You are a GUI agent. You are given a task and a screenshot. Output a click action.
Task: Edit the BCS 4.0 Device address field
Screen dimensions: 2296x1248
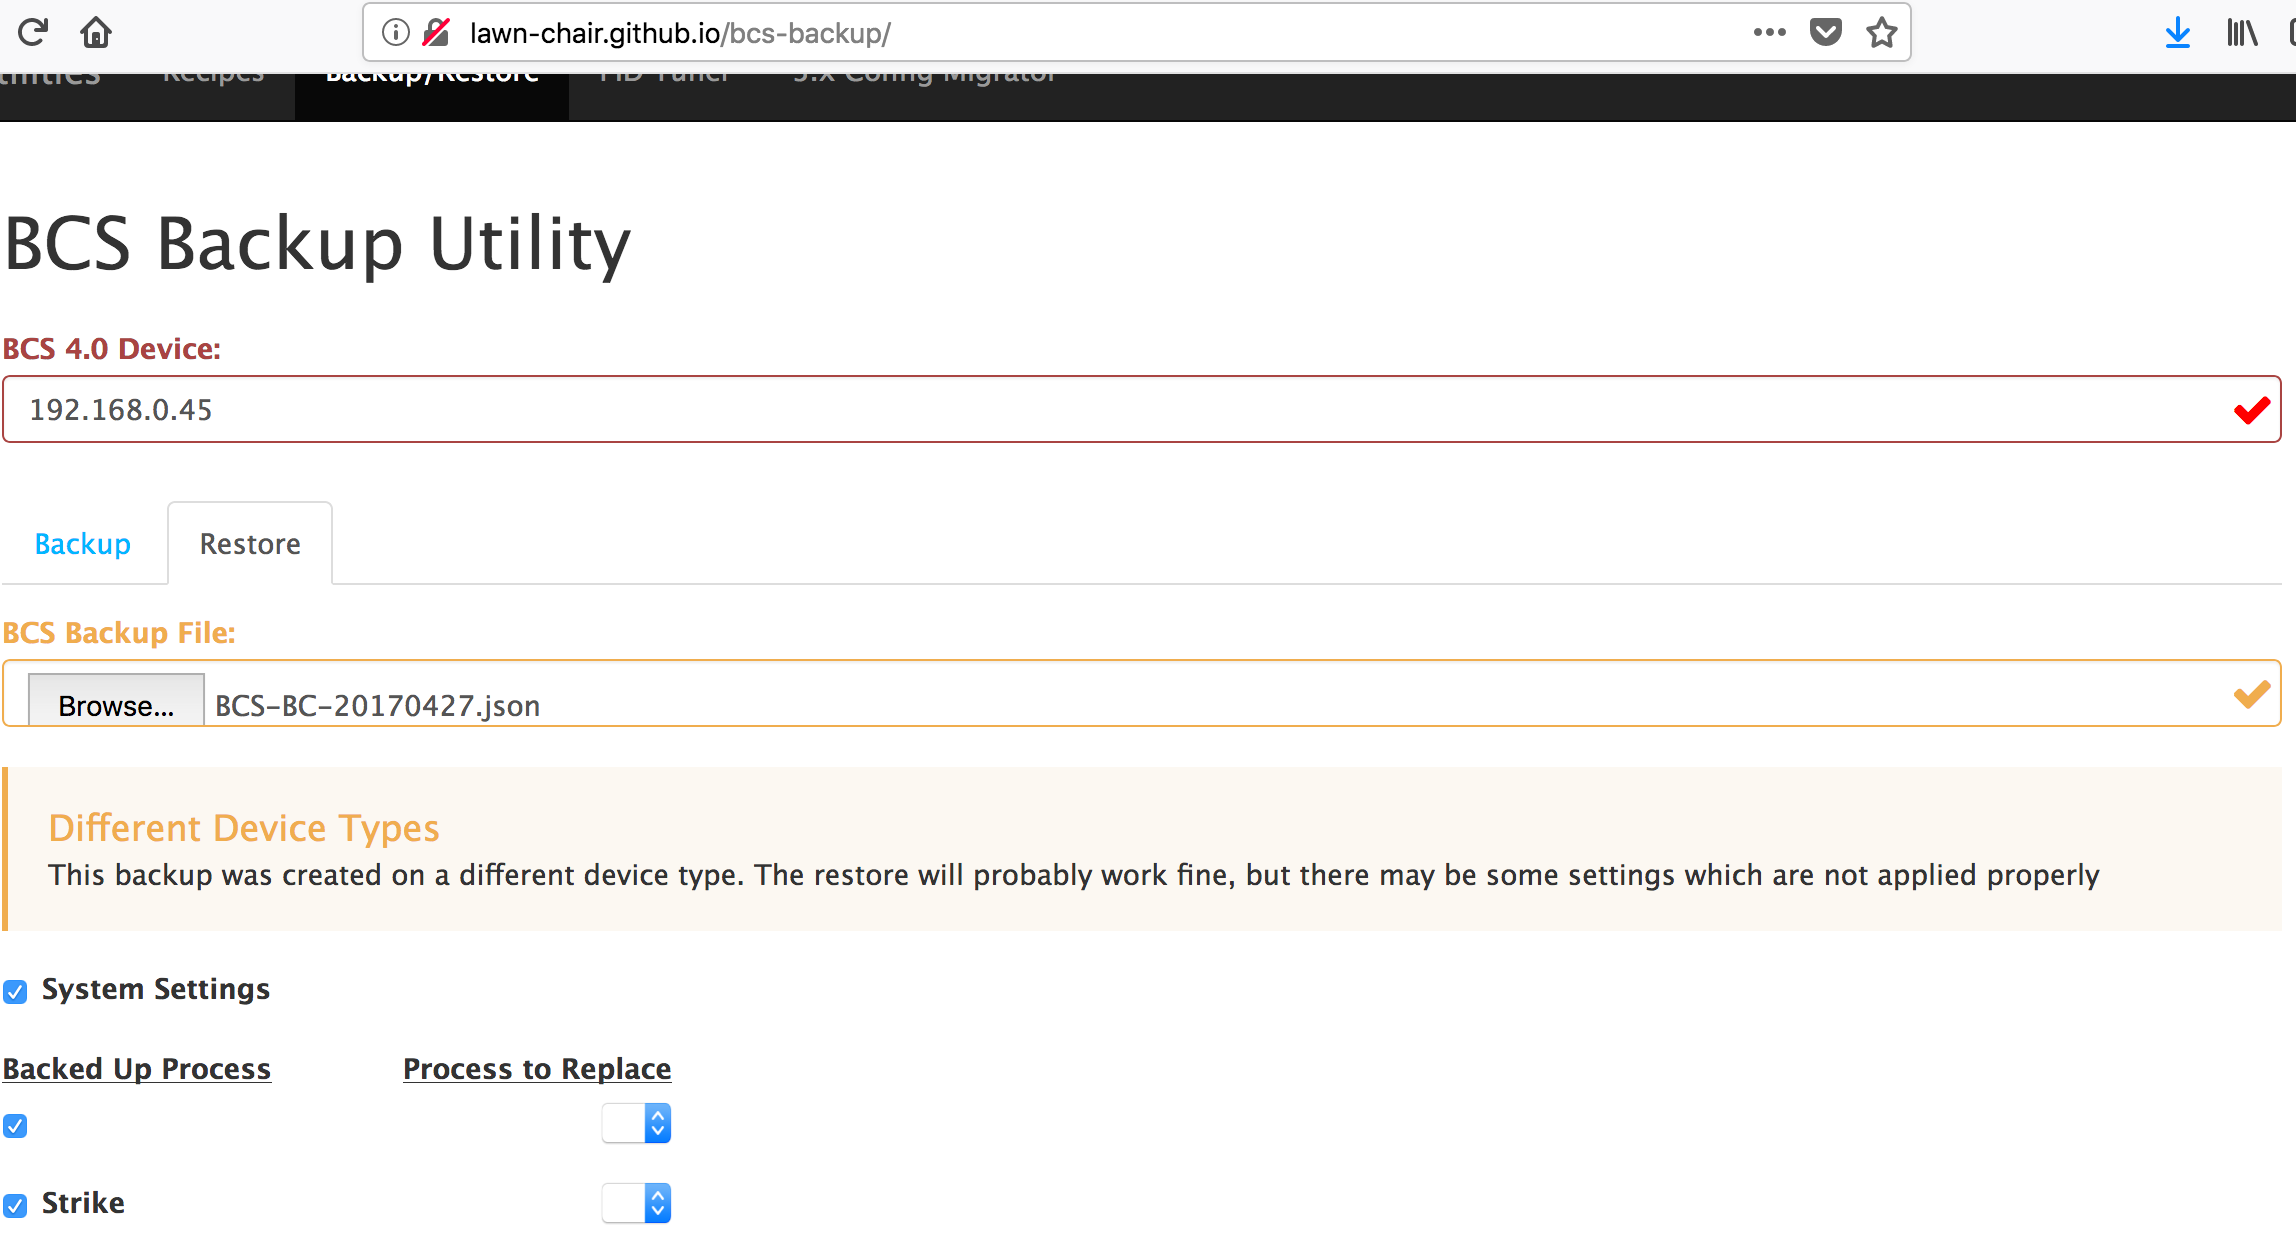click(x=1142, y=410)
